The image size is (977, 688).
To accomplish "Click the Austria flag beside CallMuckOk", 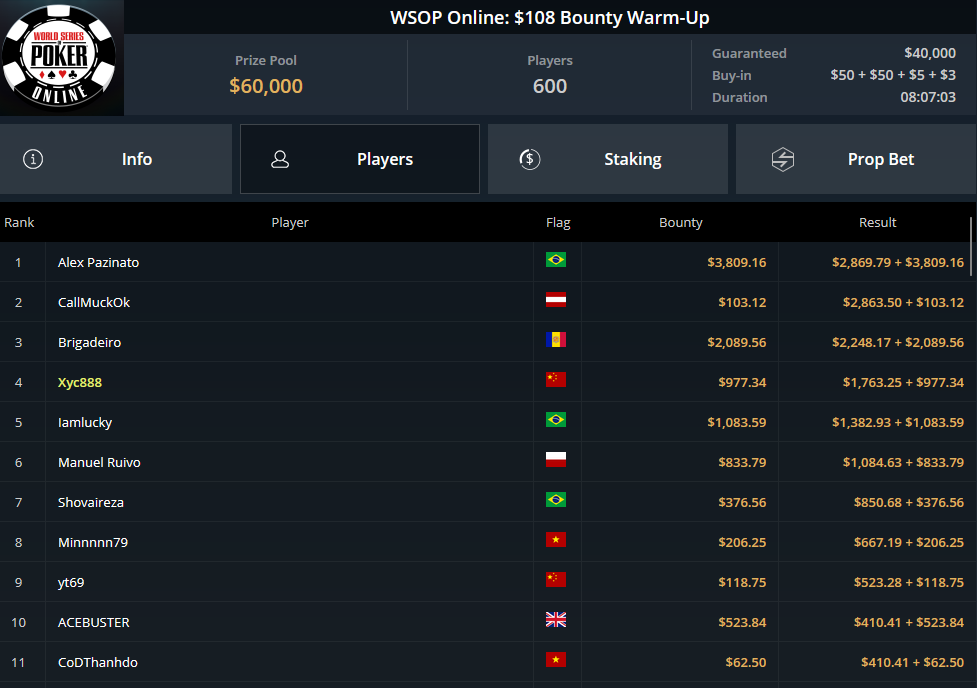I will [x=556, y=300].
